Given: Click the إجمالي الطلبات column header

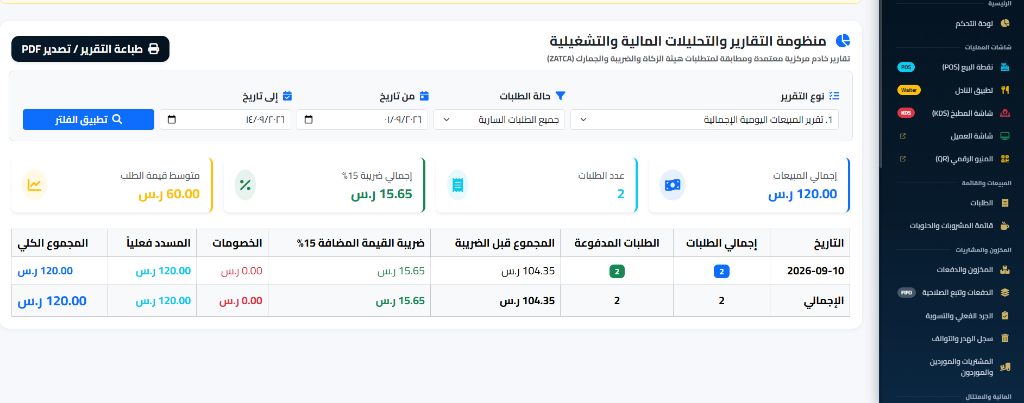Looking at the screenshot, I should [x=722, y=243].
